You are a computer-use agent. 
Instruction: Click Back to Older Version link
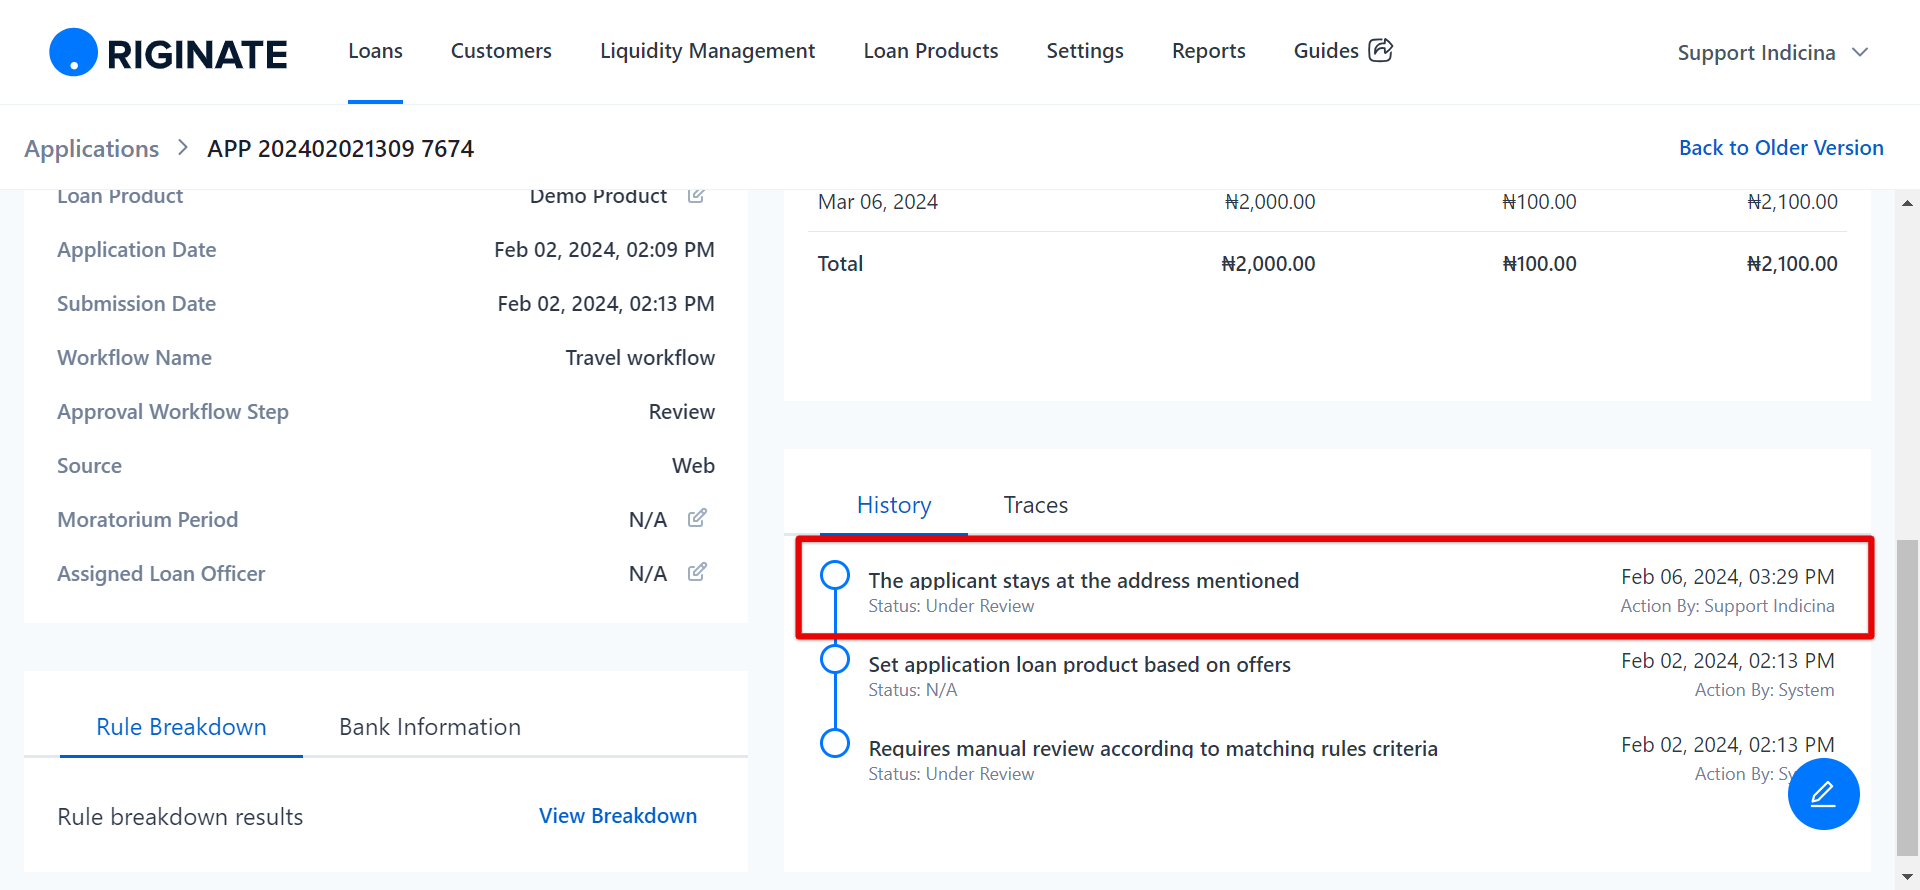(1781, 148)
